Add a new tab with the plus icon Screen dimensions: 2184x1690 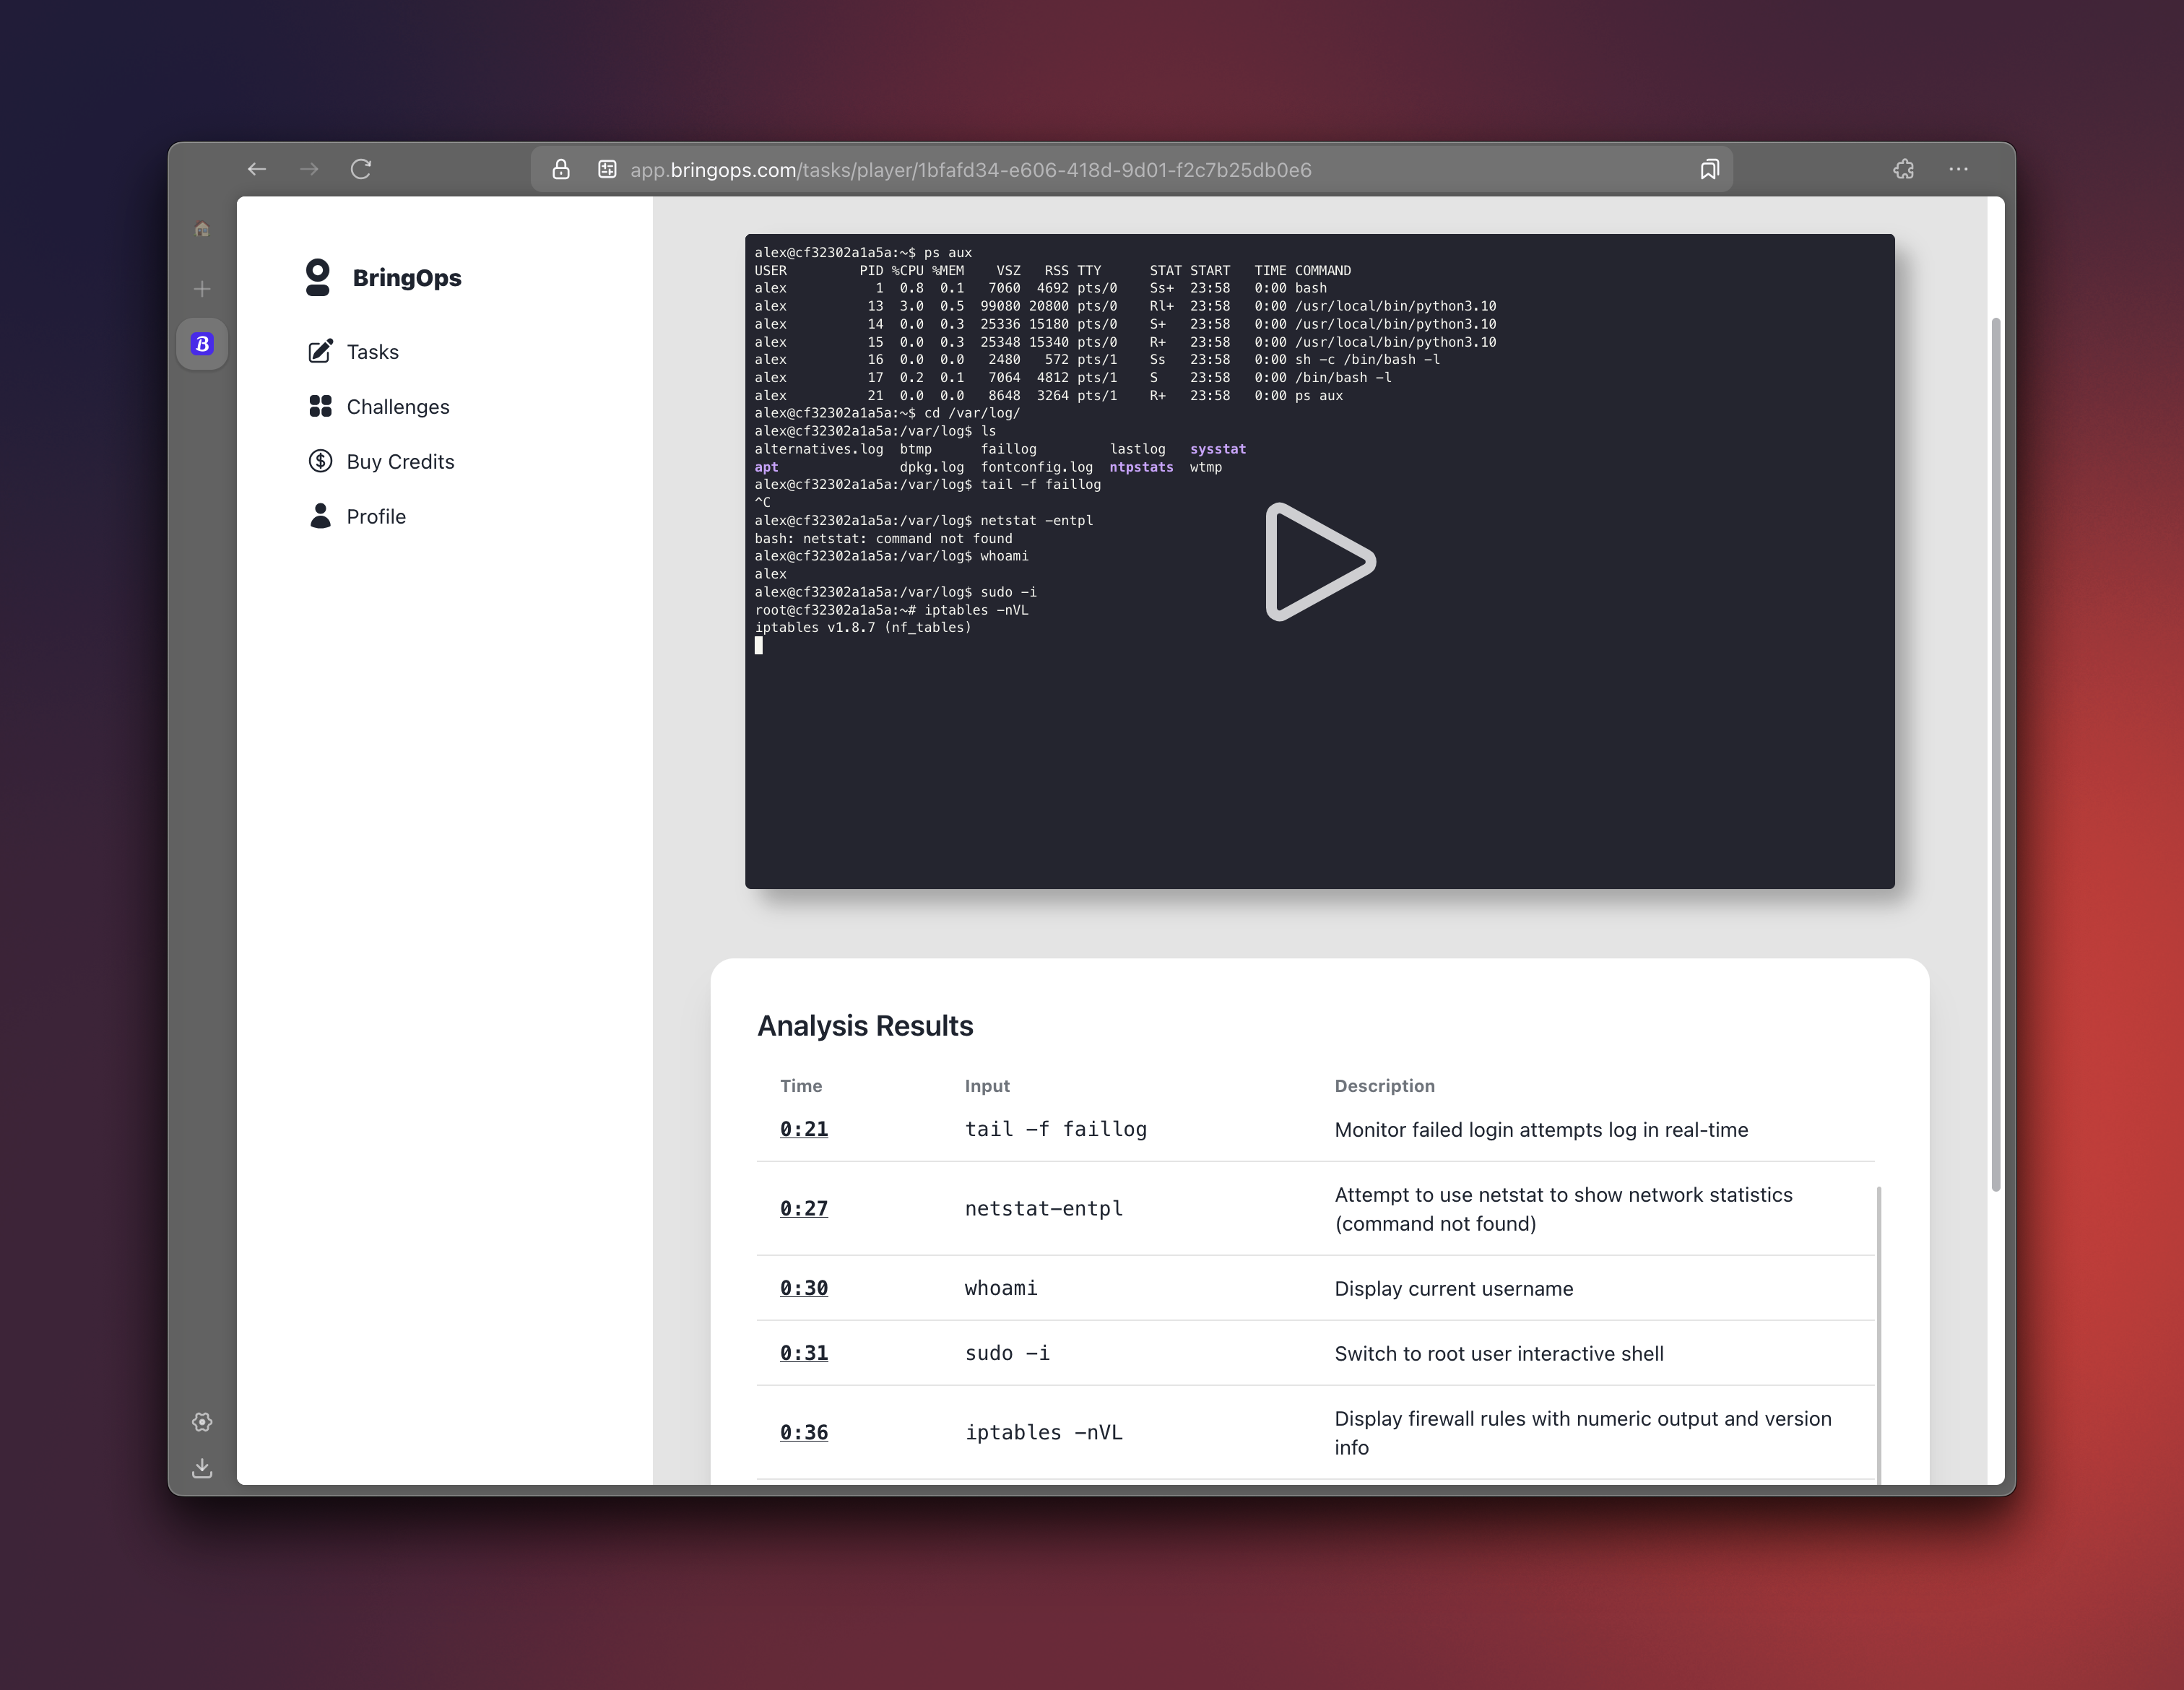pyautogui.click(x=202, y=289)
